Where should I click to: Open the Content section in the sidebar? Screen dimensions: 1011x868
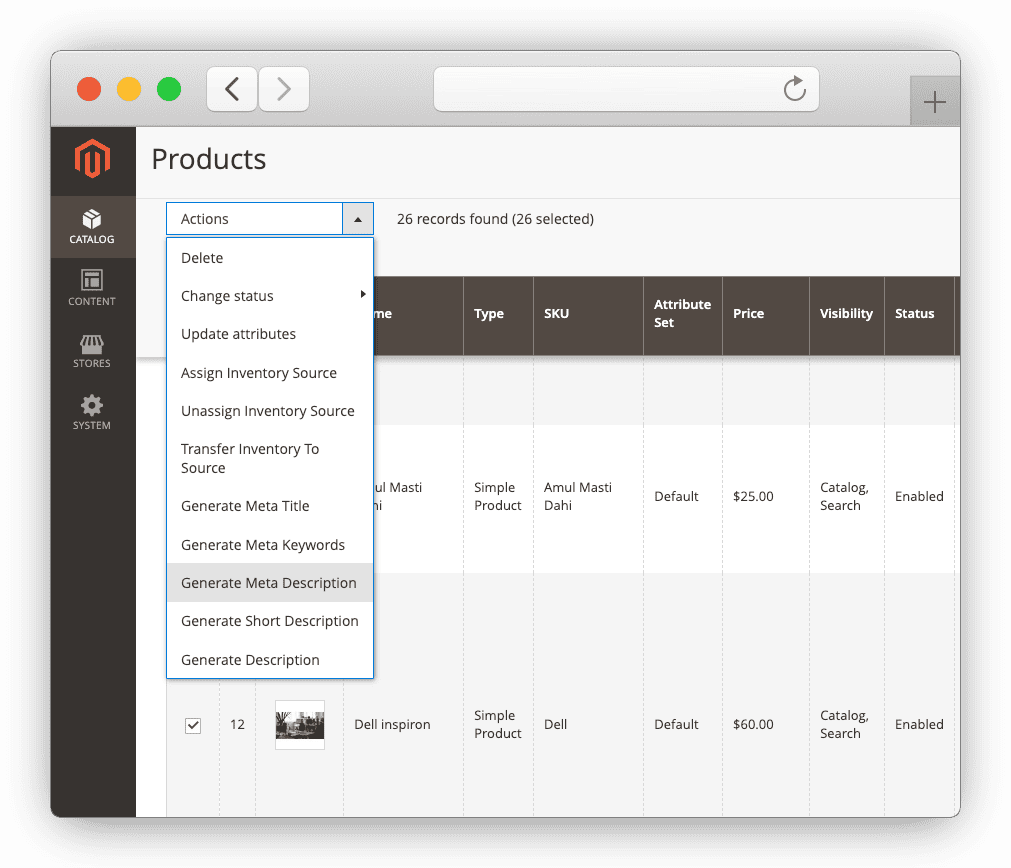click(x=92, y=289)
